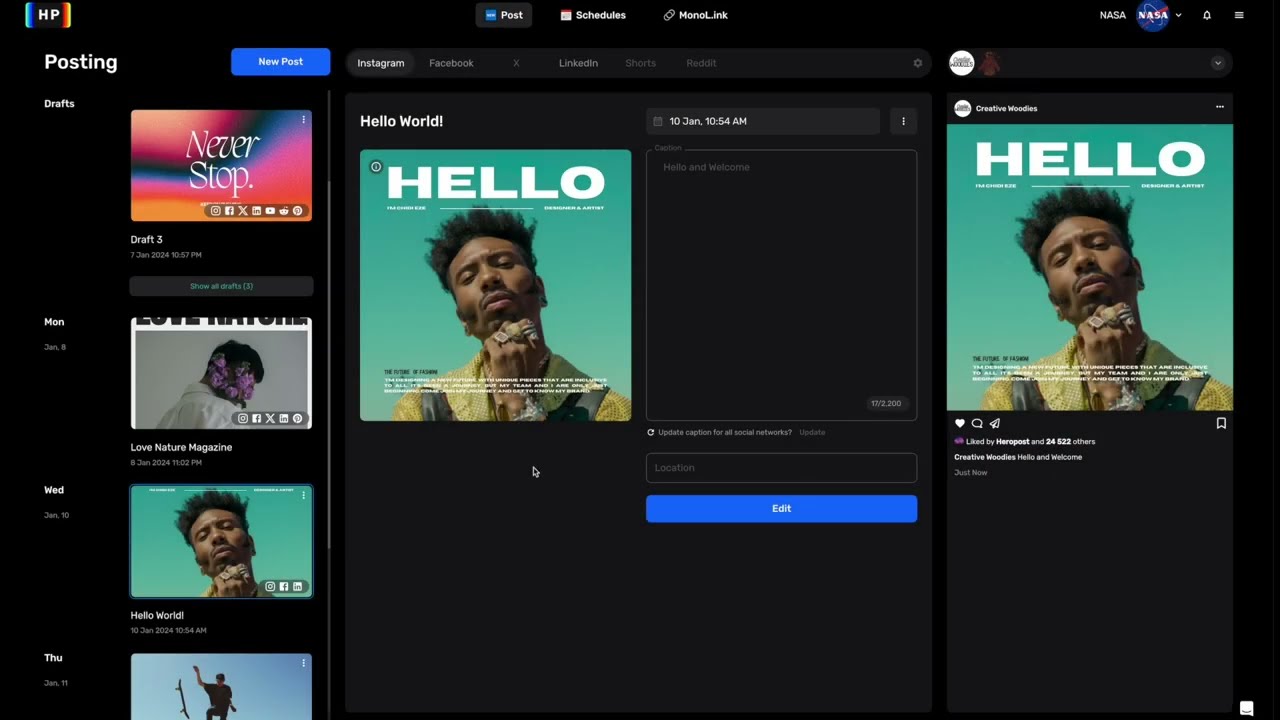Open the three-dot menu in Instagram preview header
Viewport: 1280px width, 720px height.
tap(1220, 107)
